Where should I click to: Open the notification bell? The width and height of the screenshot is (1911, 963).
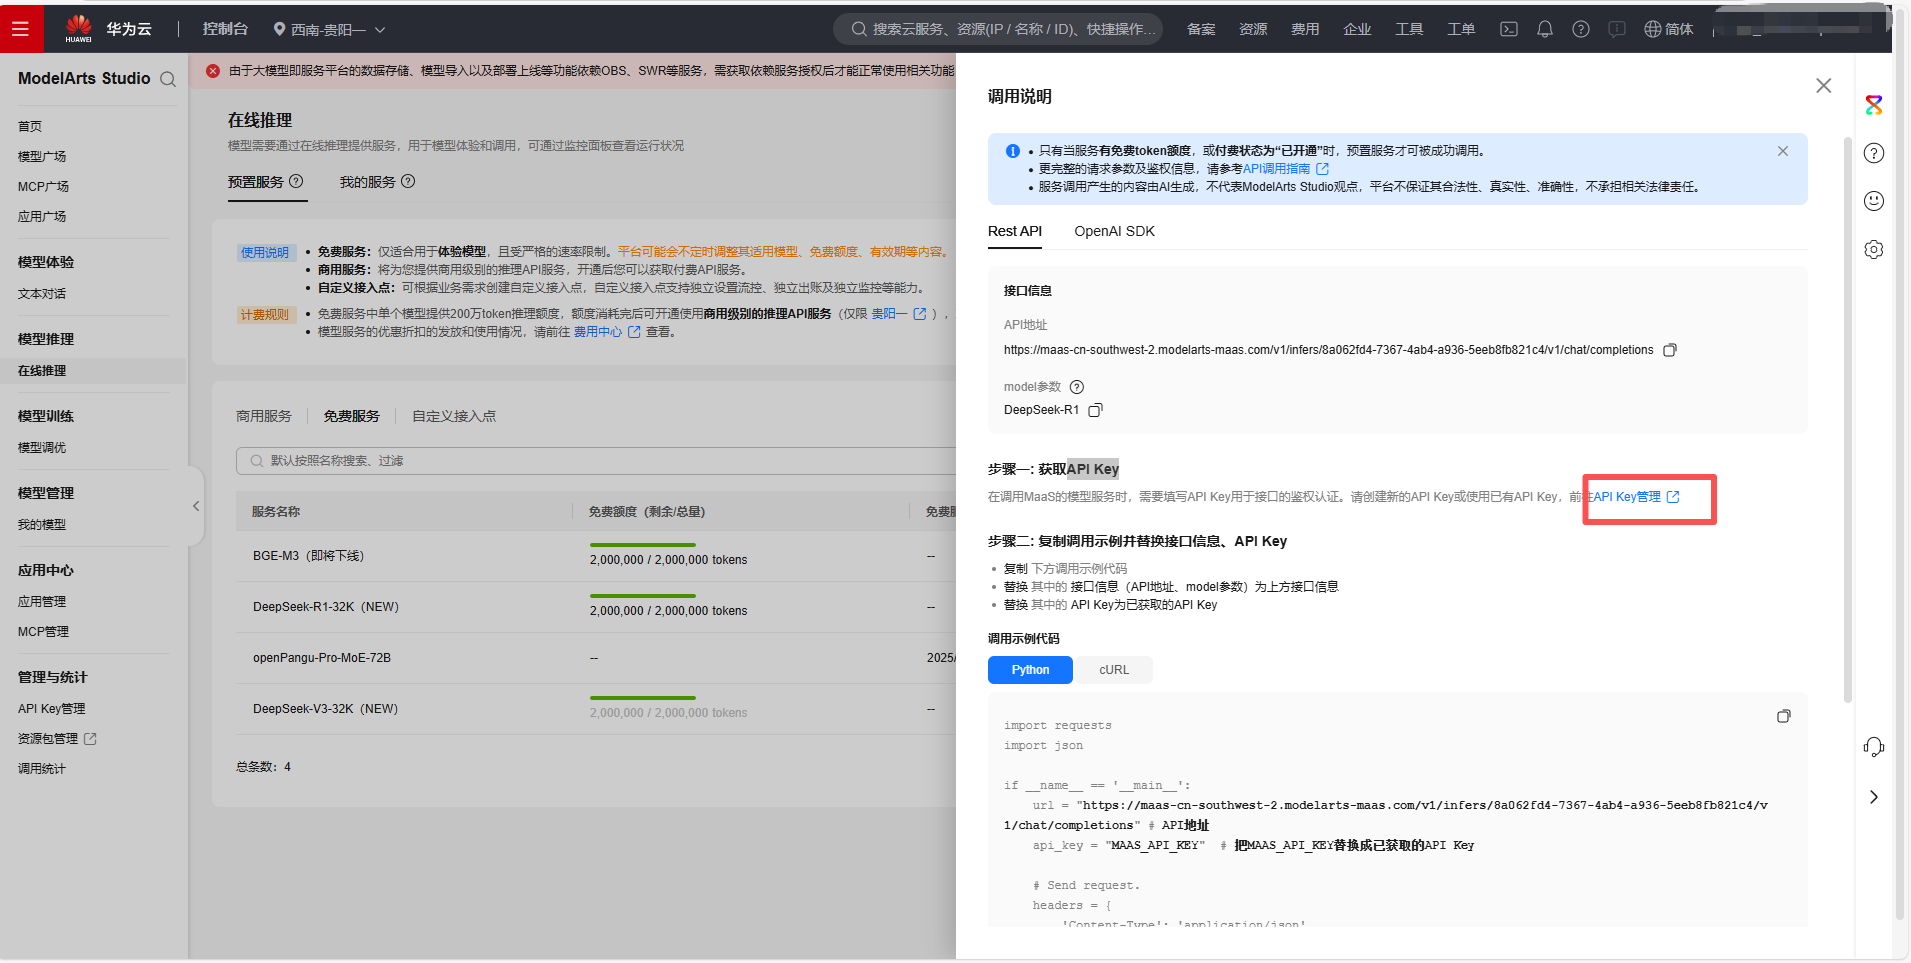coord(1545,29)
